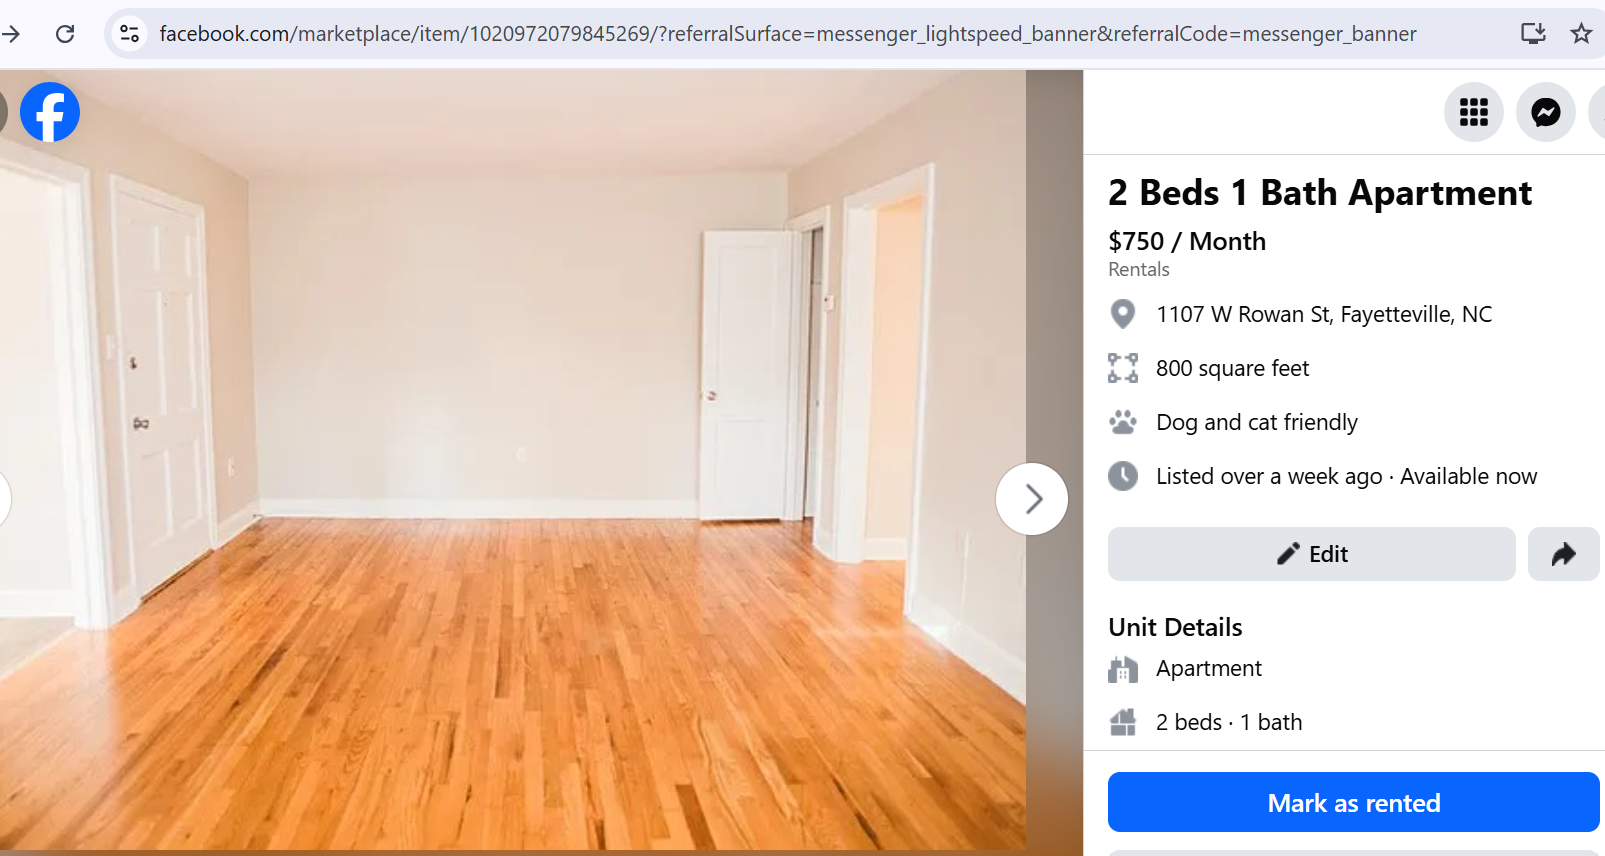Share the listing with the arrow button
Viewport: 1605px width, 856px height.
(x=1563, y=554)
